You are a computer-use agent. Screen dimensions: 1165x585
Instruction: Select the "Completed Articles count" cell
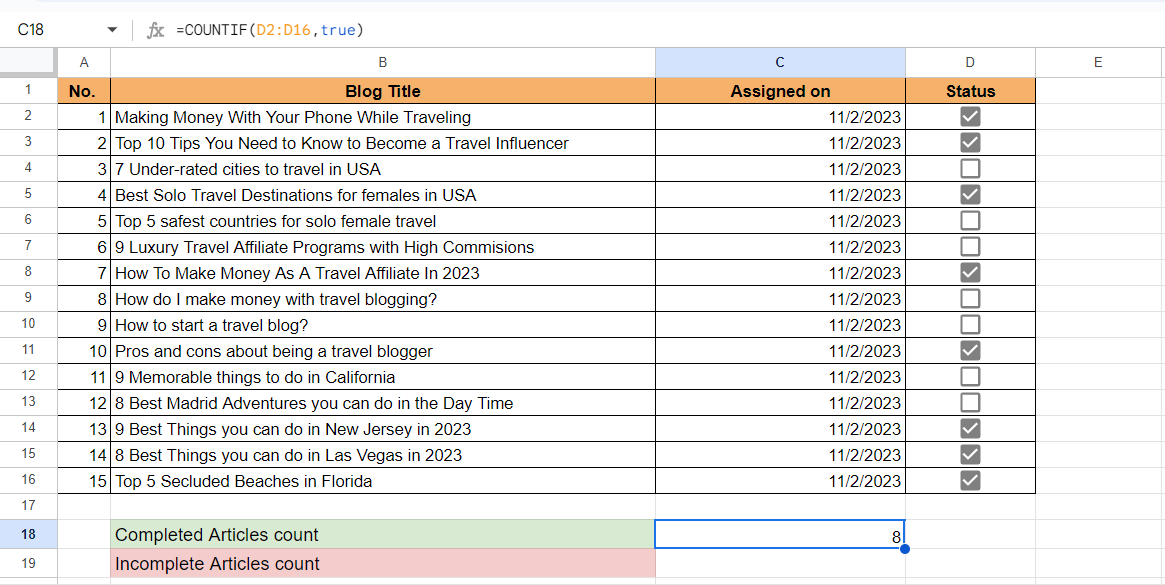[x=383, y=534]
